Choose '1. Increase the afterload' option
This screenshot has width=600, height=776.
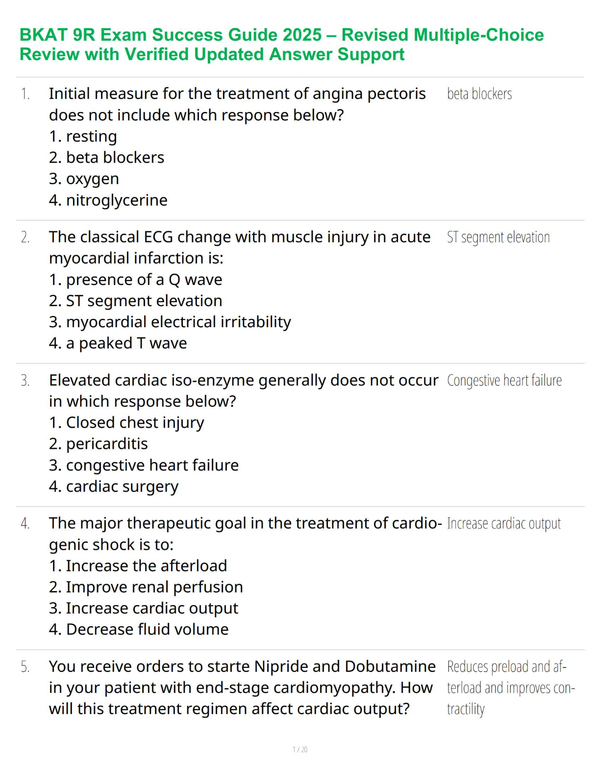pyautogui.click(x=138, y=566)
